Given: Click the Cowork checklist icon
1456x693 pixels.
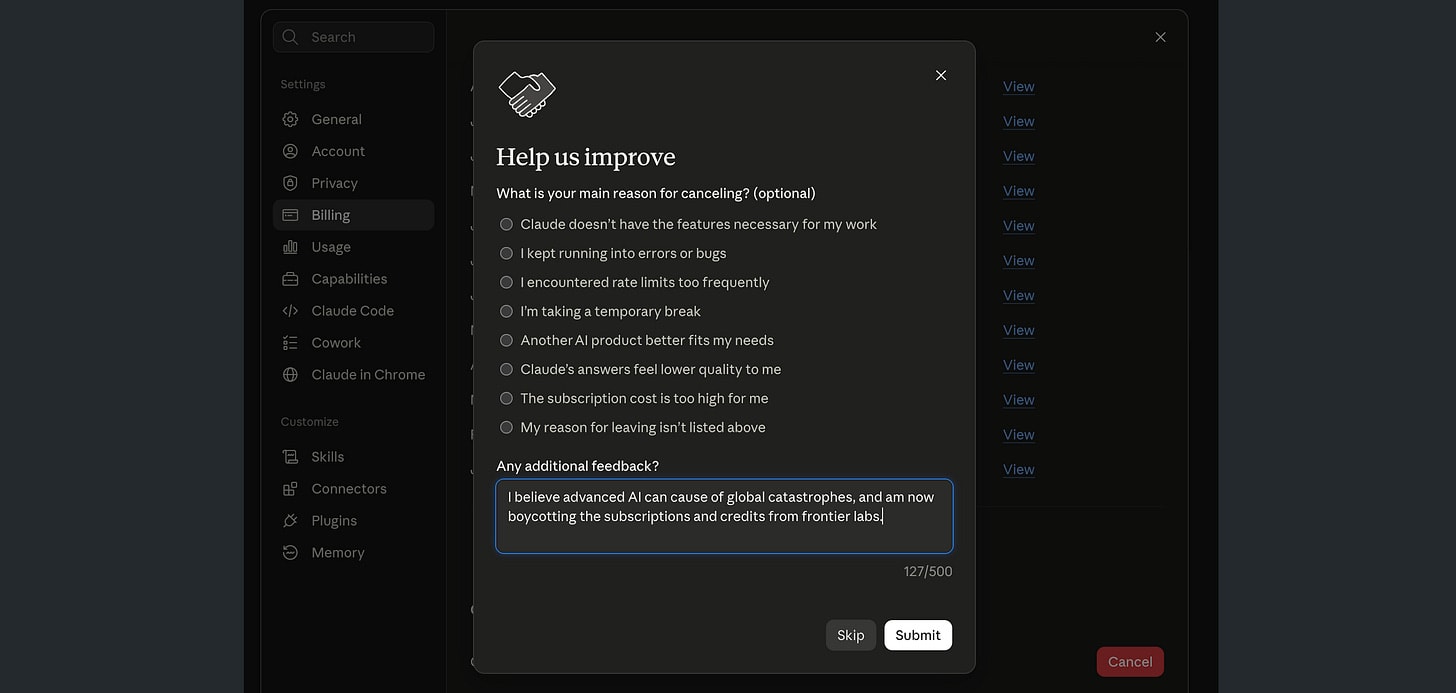Looking at the screenshot, I should tap(290, 343).
